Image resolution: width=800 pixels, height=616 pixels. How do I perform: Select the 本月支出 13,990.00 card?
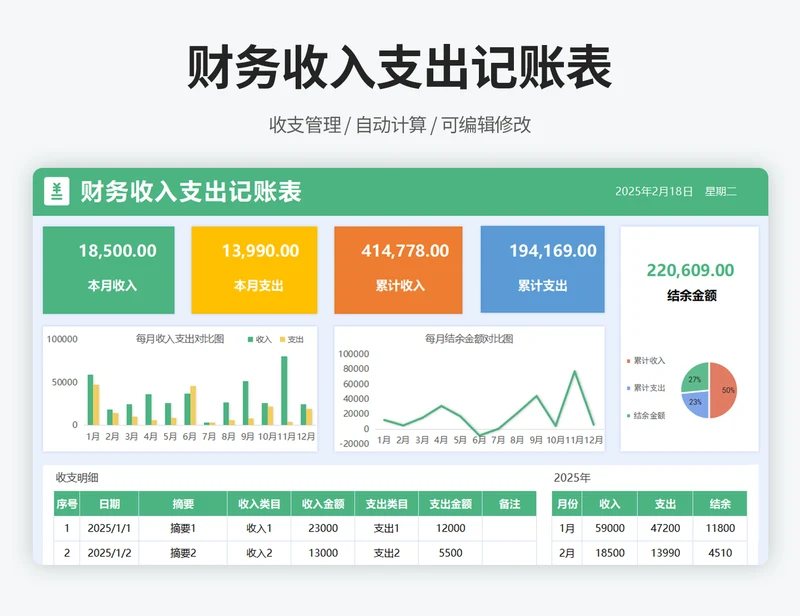click(254, 270)
